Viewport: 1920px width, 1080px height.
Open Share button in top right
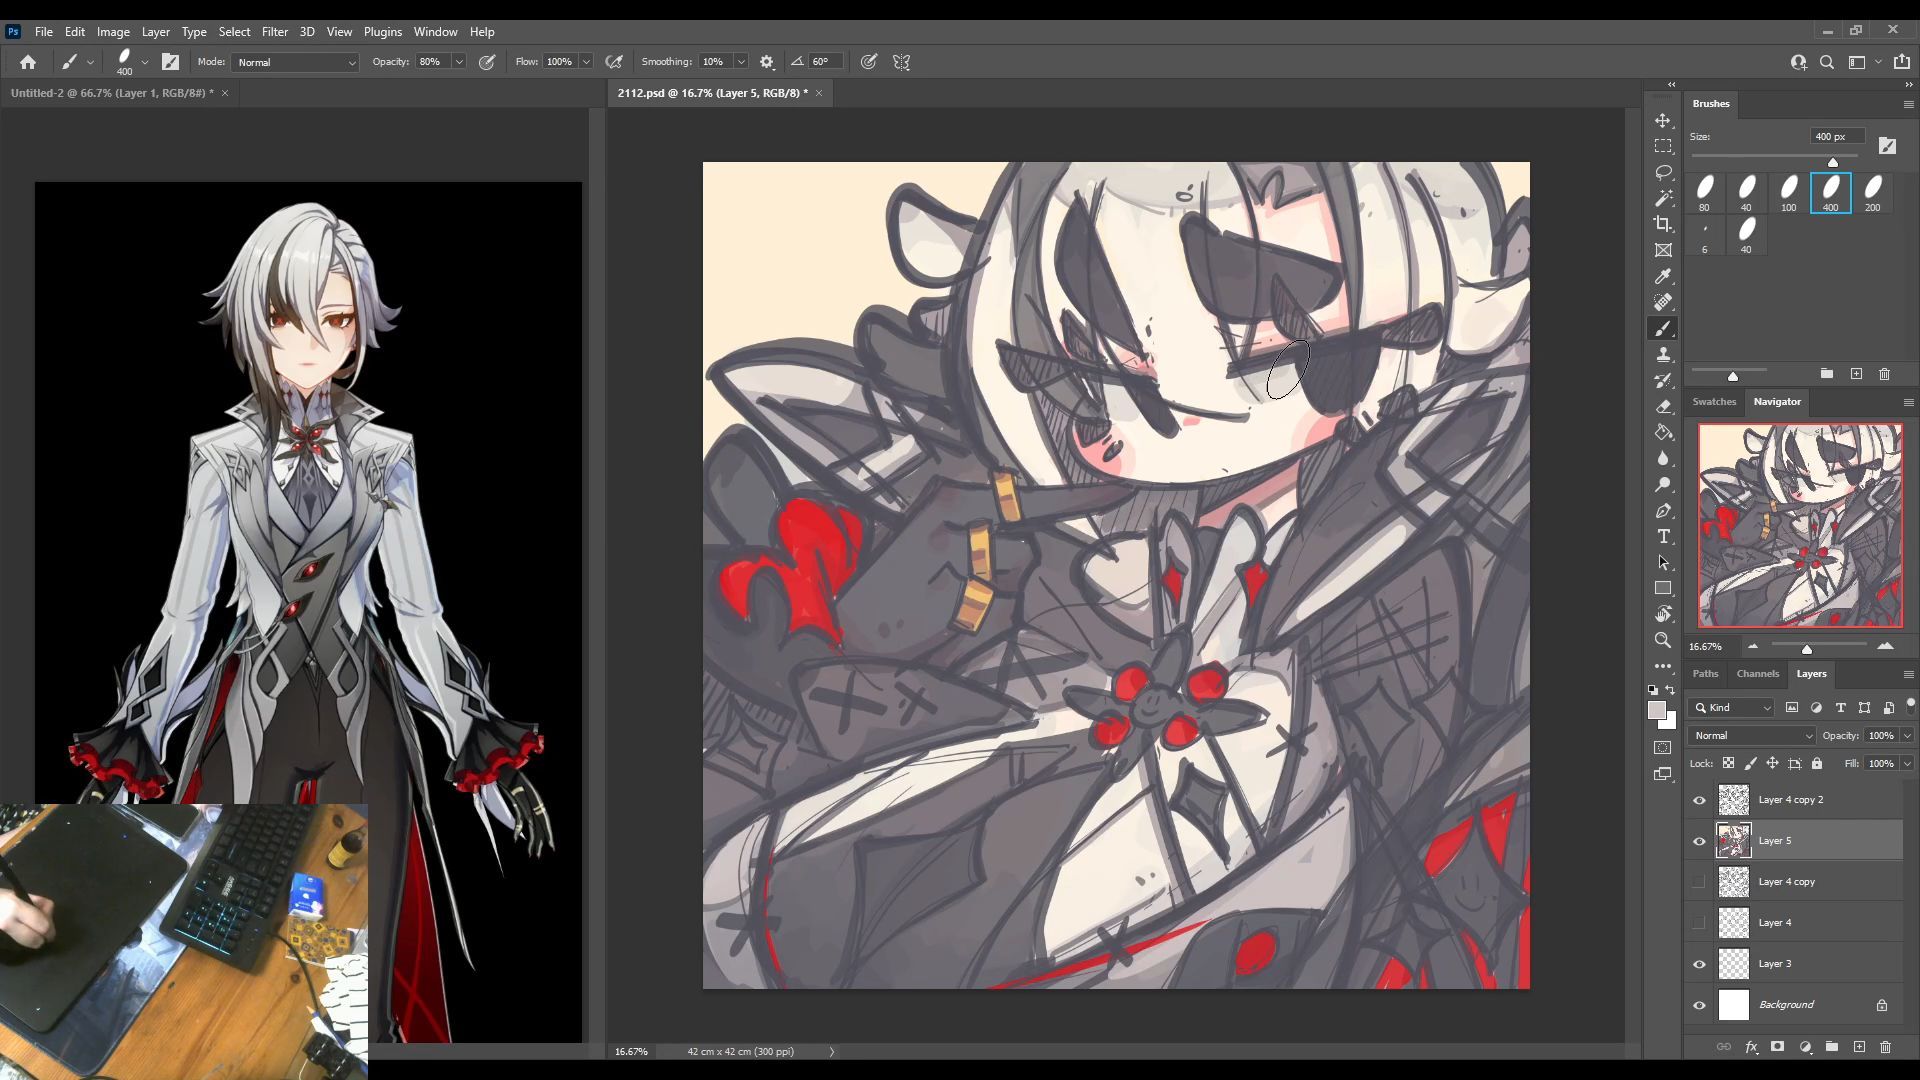1902,62
